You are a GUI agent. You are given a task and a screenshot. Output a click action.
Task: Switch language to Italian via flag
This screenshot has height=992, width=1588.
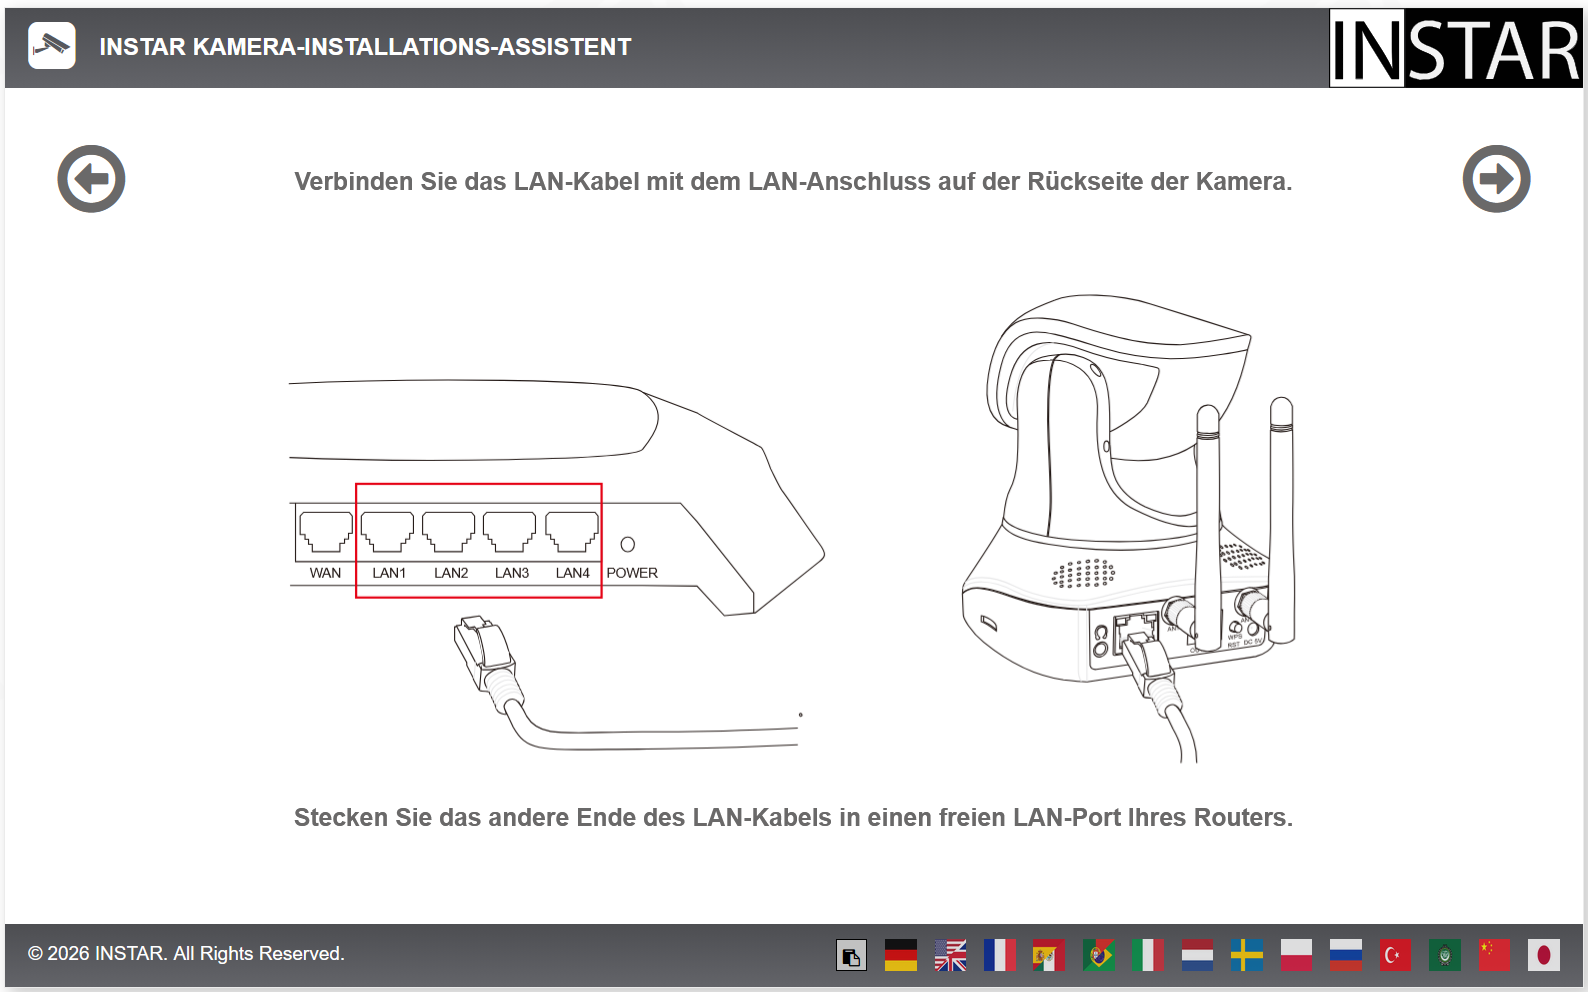pyautogui.click(x=1148, y=956)
